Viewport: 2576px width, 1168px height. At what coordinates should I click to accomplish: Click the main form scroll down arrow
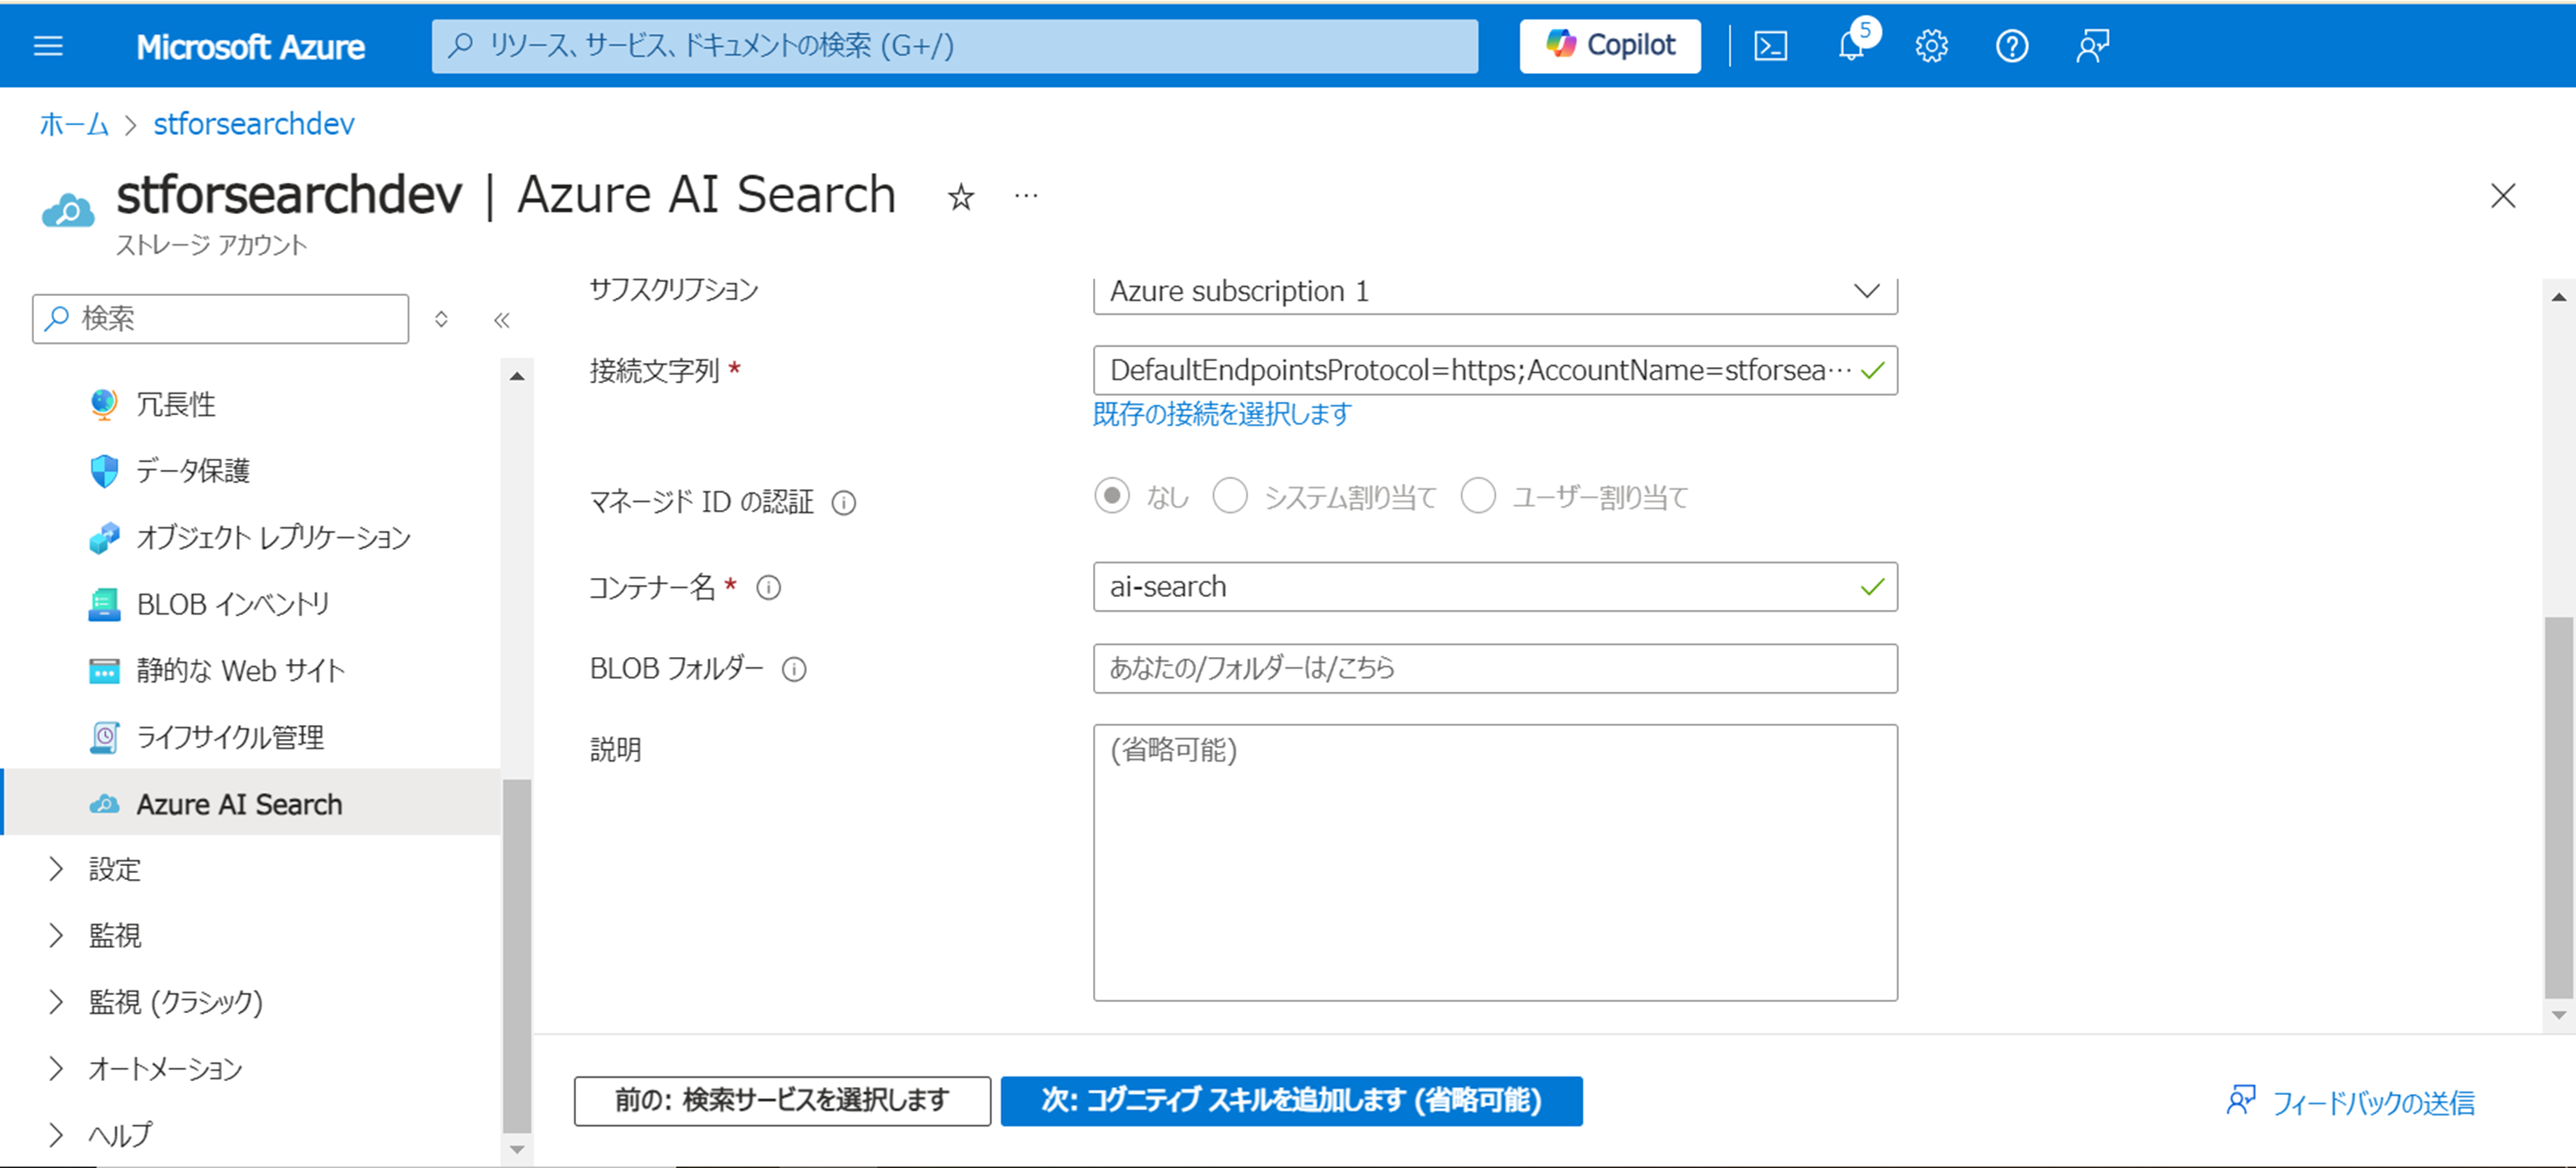click(2558, 1015)
